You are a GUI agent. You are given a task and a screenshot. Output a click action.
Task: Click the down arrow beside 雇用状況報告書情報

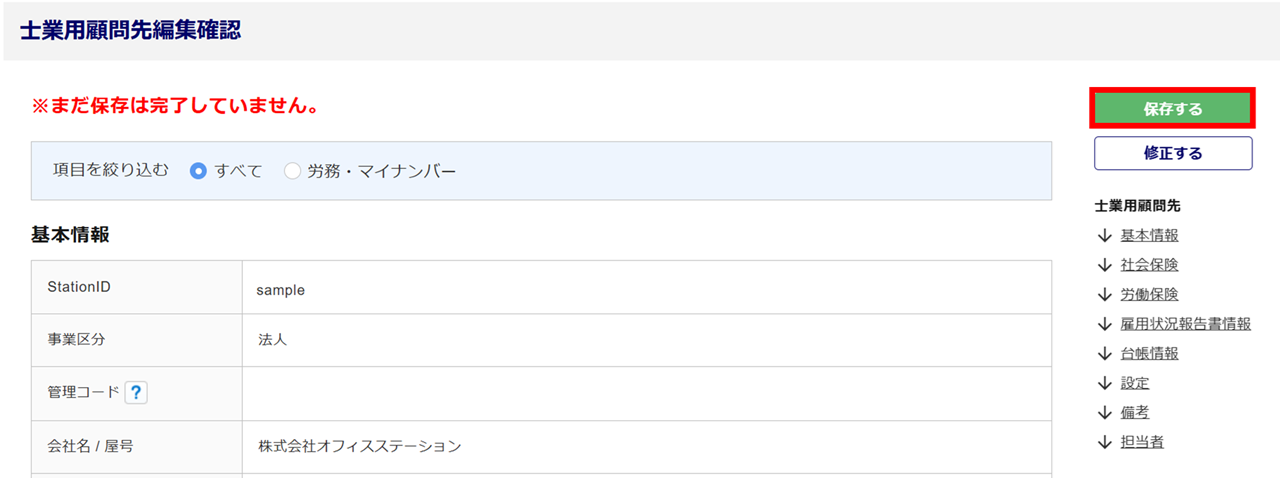click(1104, 324)
